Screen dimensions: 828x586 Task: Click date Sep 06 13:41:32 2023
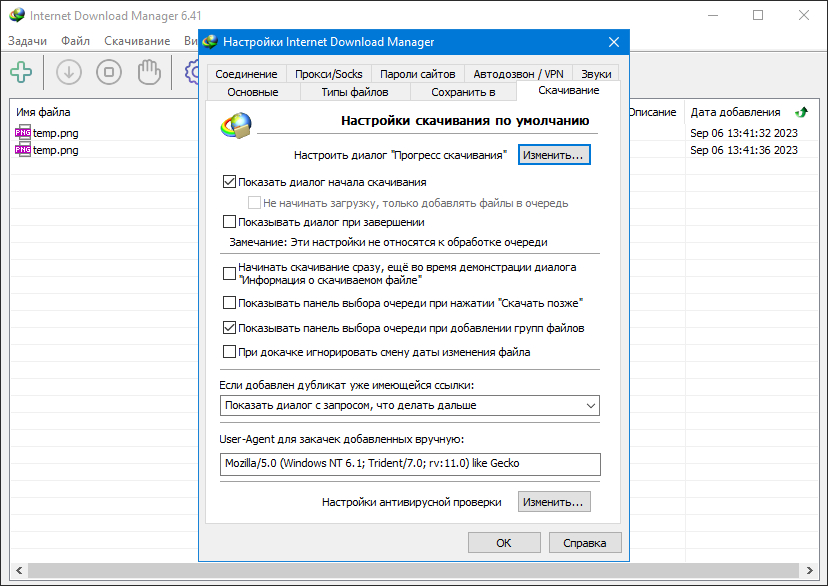pos(744,133)
